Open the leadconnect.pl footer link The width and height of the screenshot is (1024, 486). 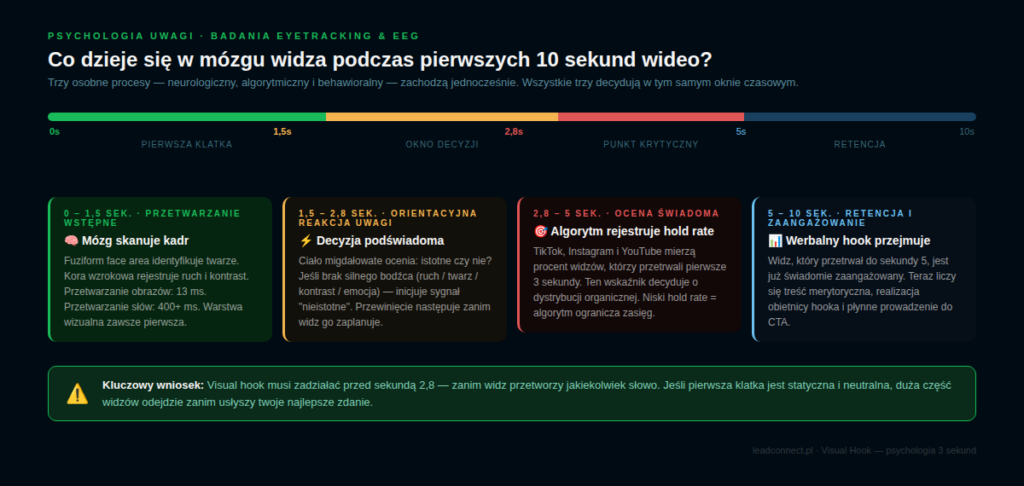click(783, 450)
